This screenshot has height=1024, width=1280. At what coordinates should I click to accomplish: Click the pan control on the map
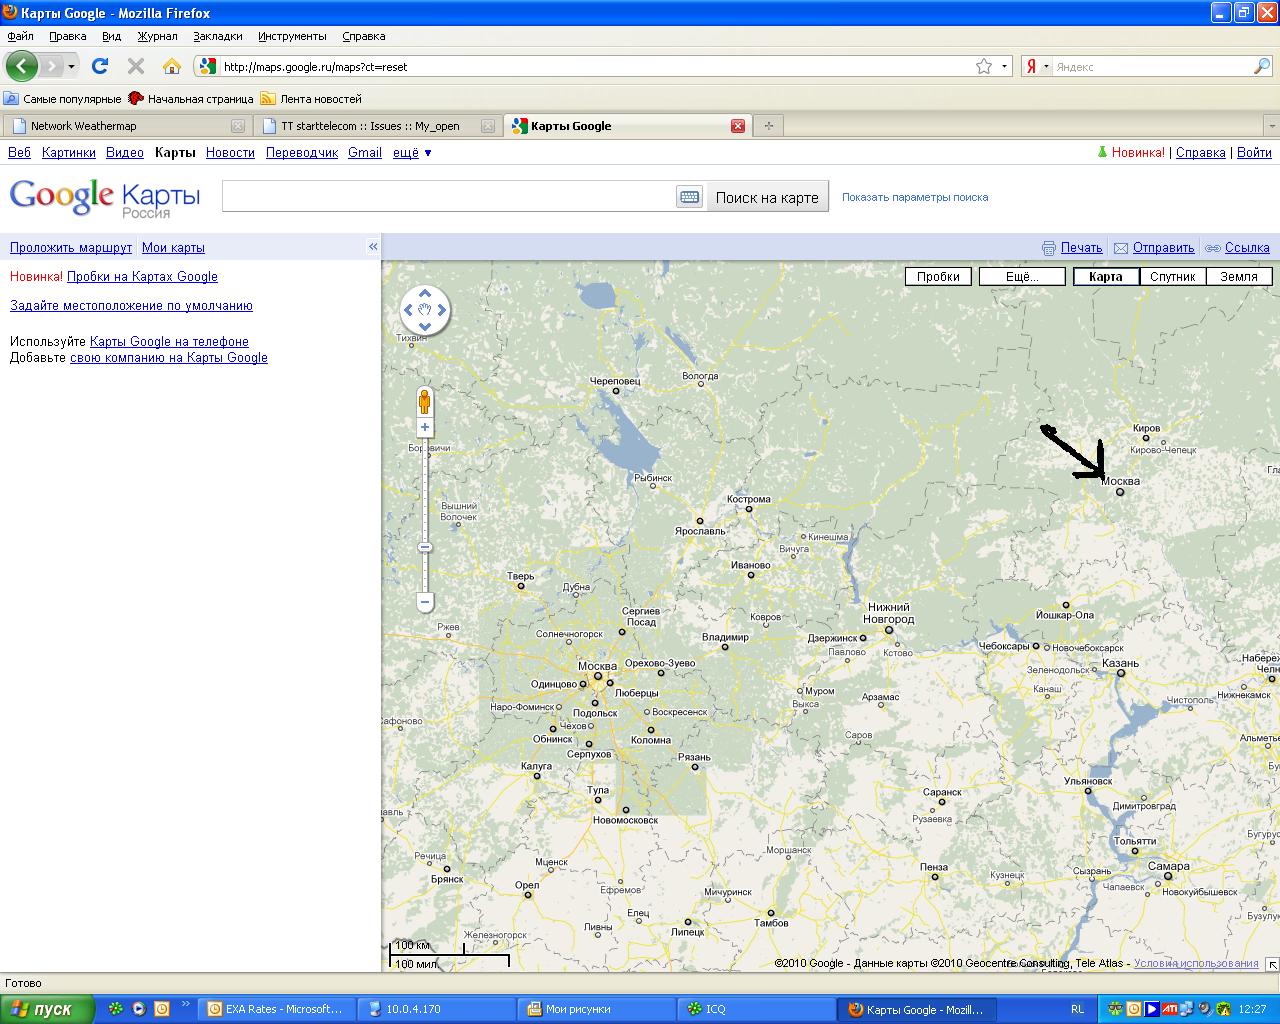425,310
